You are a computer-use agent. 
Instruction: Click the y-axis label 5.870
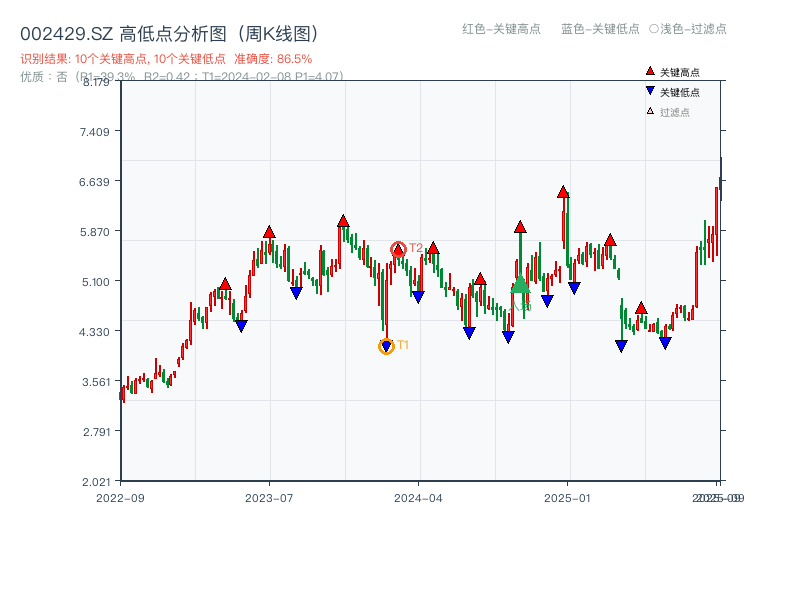(94, 232)
